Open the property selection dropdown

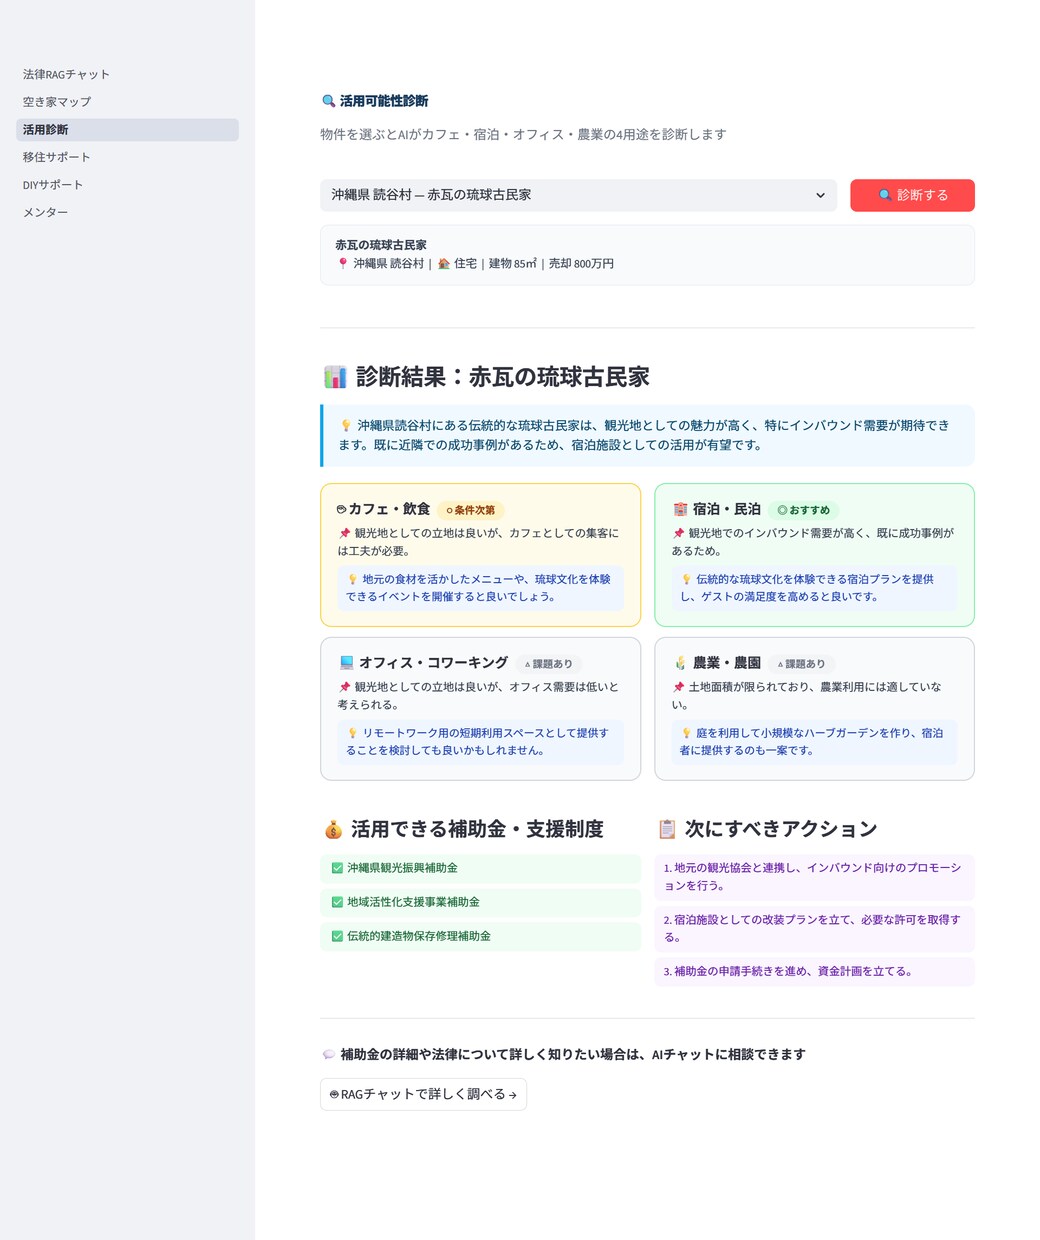click(579, 195)
